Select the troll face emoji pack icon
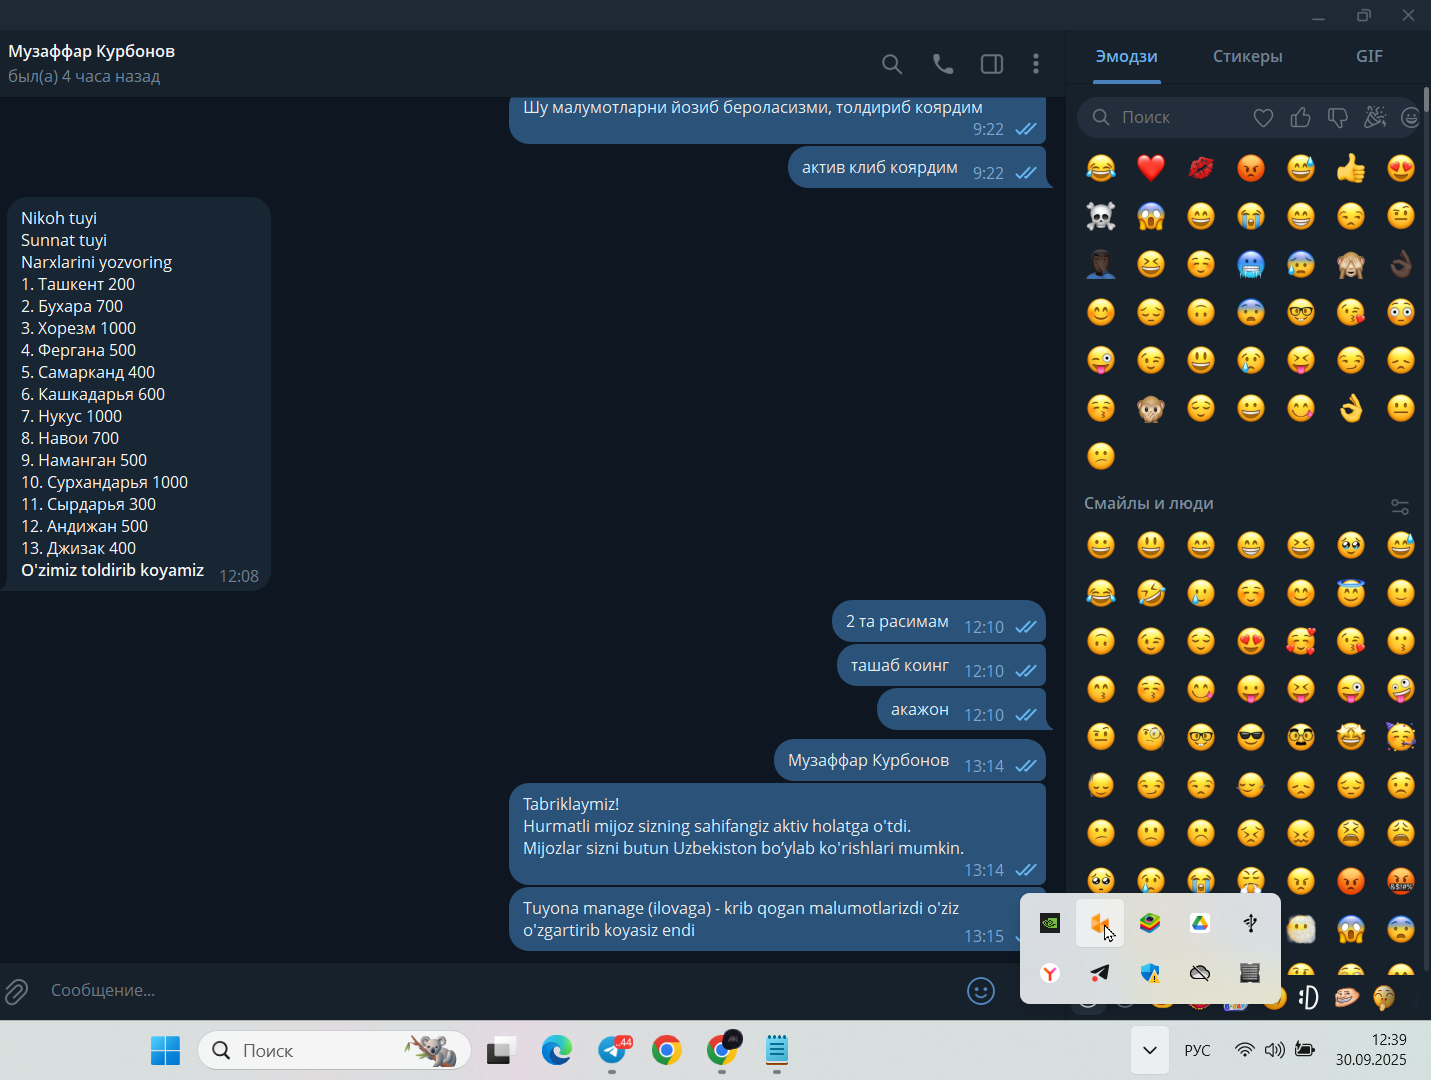The image size is (1431, 1080). [1346, 997]
